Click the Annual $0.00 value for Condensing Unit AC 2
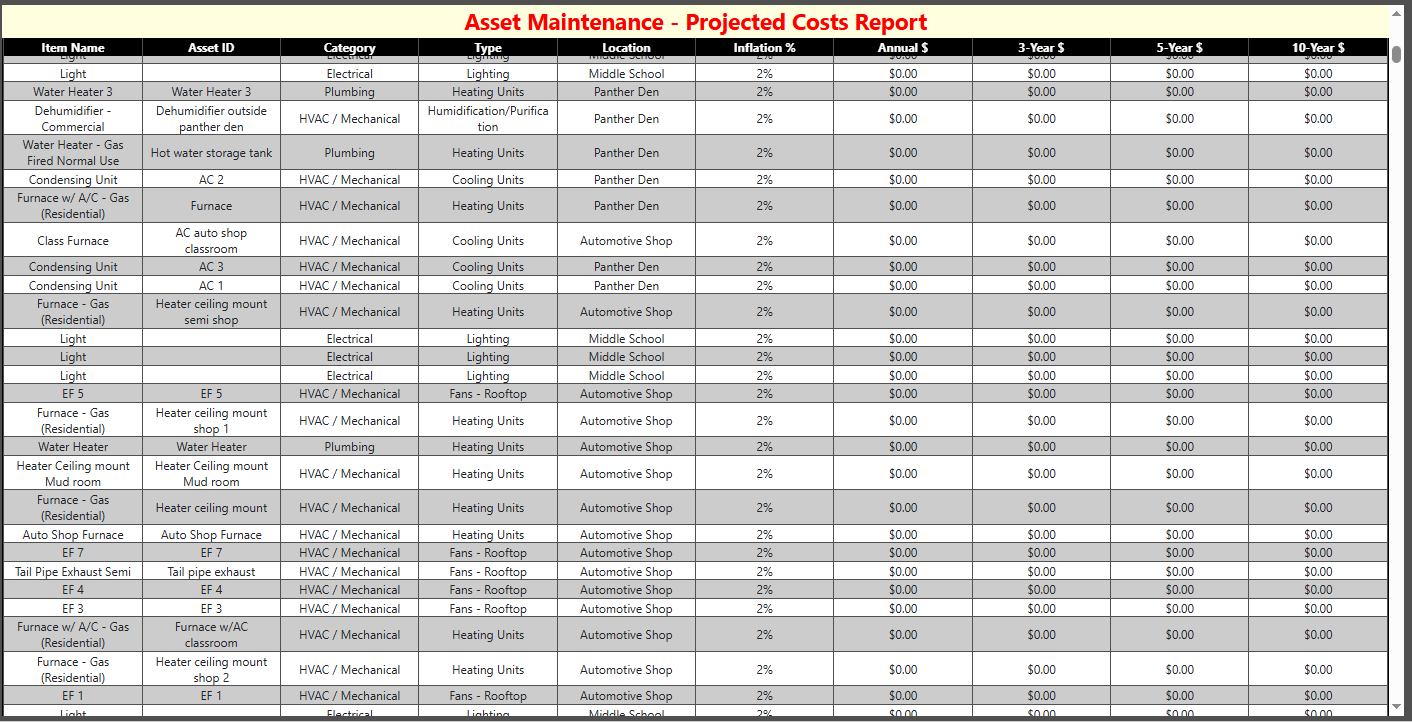The image size is (1412, 722). click(x=902, y=179)
